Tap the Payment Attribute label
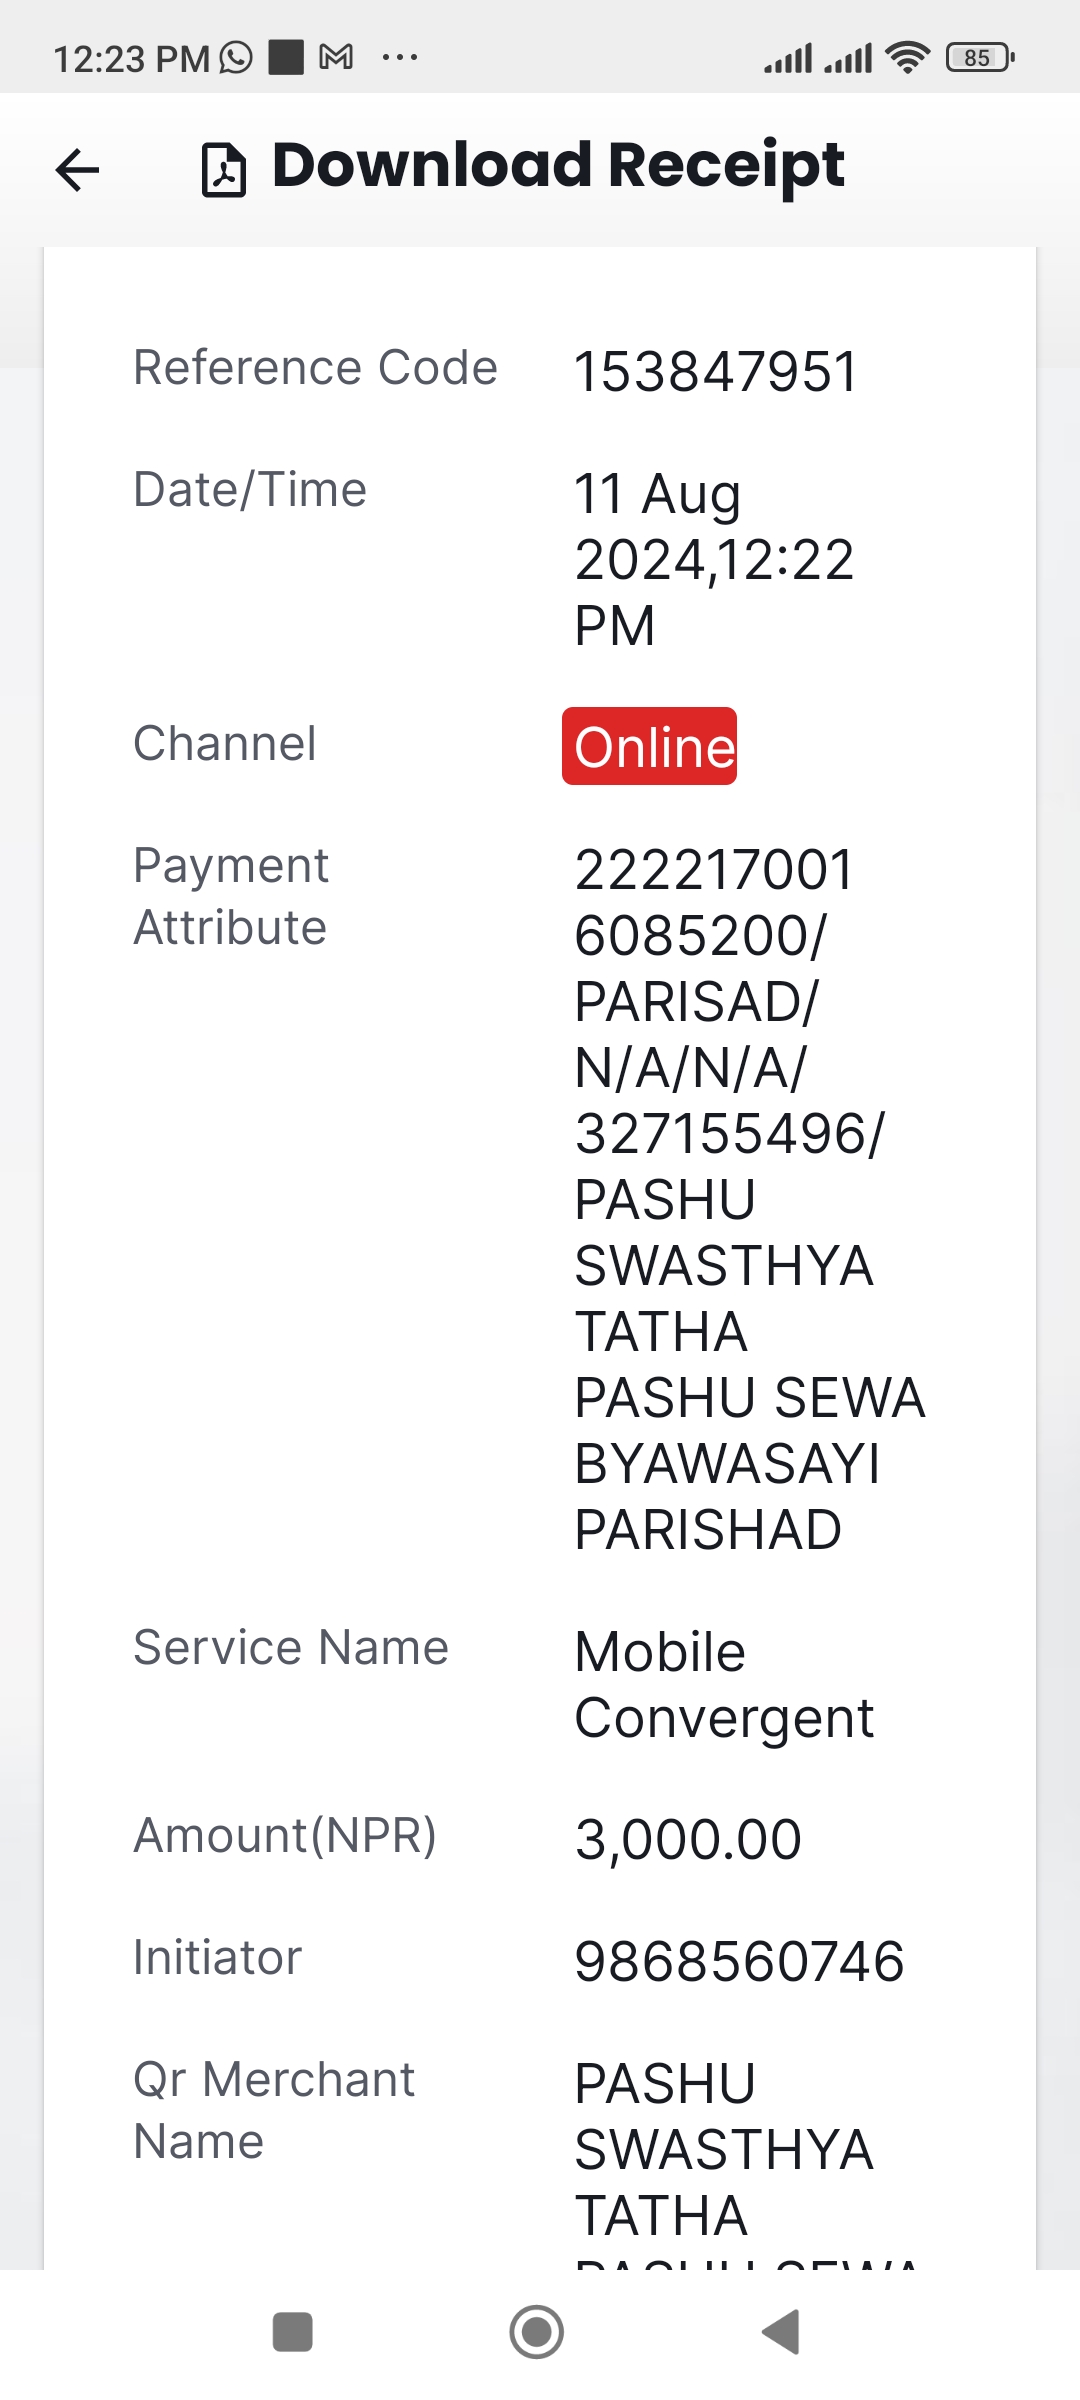The height and width of the screenshot is (2400, 1080). (231, 897)
